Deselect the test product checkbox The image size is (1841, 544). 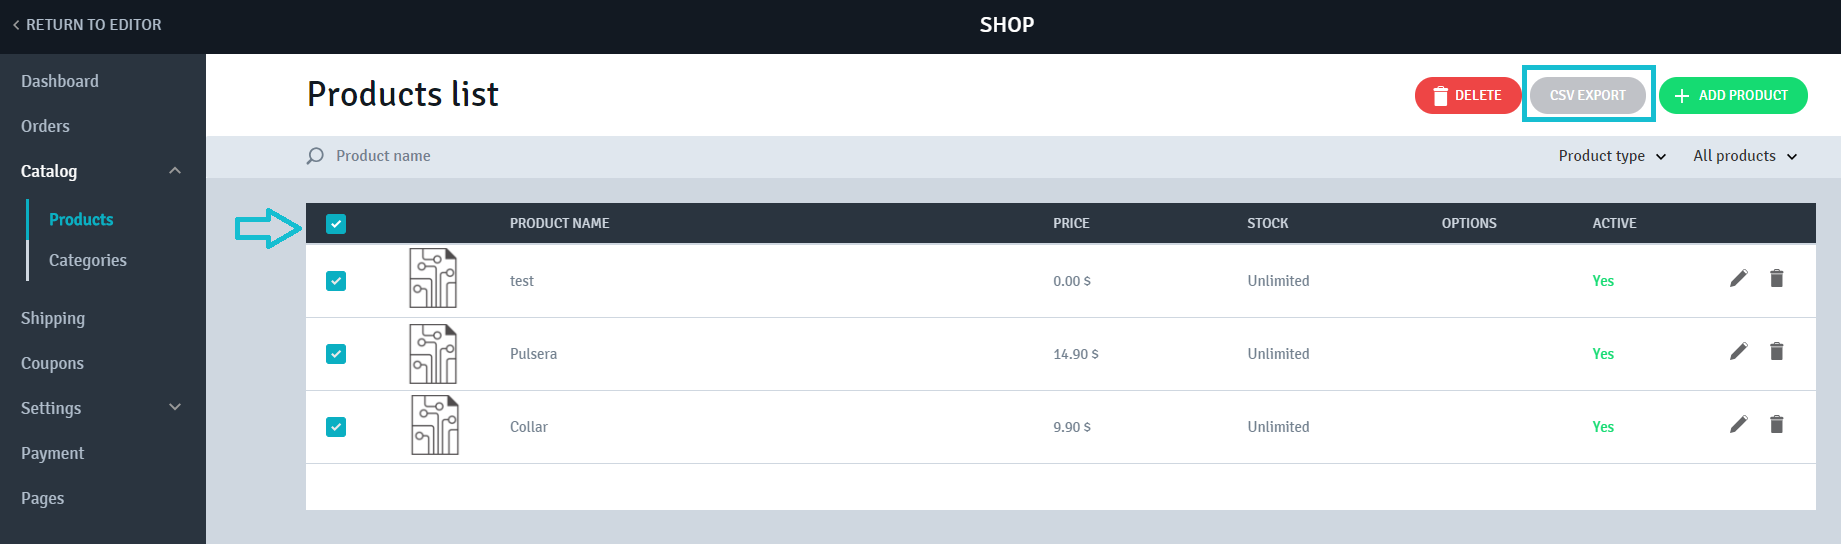pyautogui.click(x=336, y=281)
